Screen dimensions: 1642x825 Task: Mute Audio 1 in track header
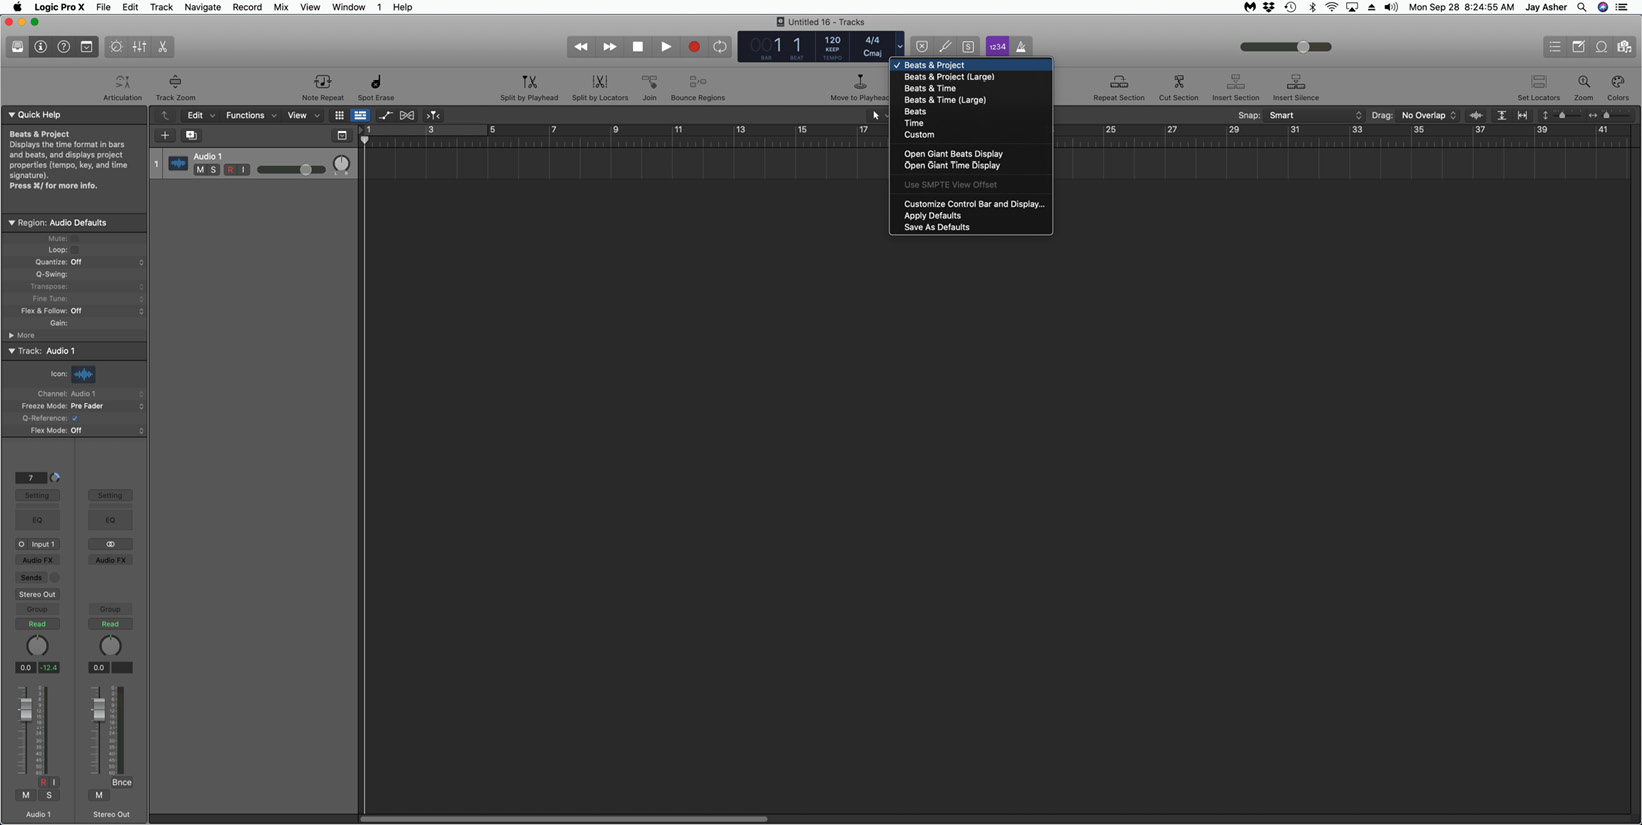[200, 170]
